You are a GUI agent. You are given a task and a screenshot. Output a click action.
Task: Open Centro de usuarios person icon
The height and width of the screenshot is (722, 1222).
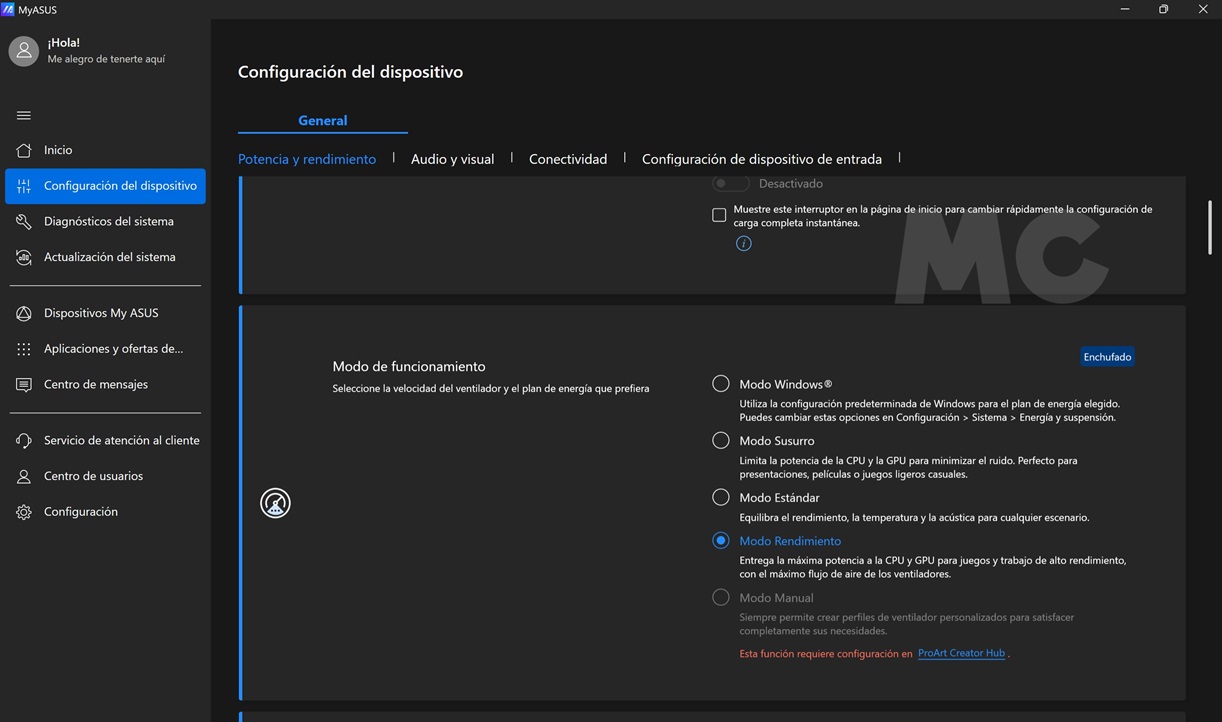pyautogui.click(x=24, y=476)
